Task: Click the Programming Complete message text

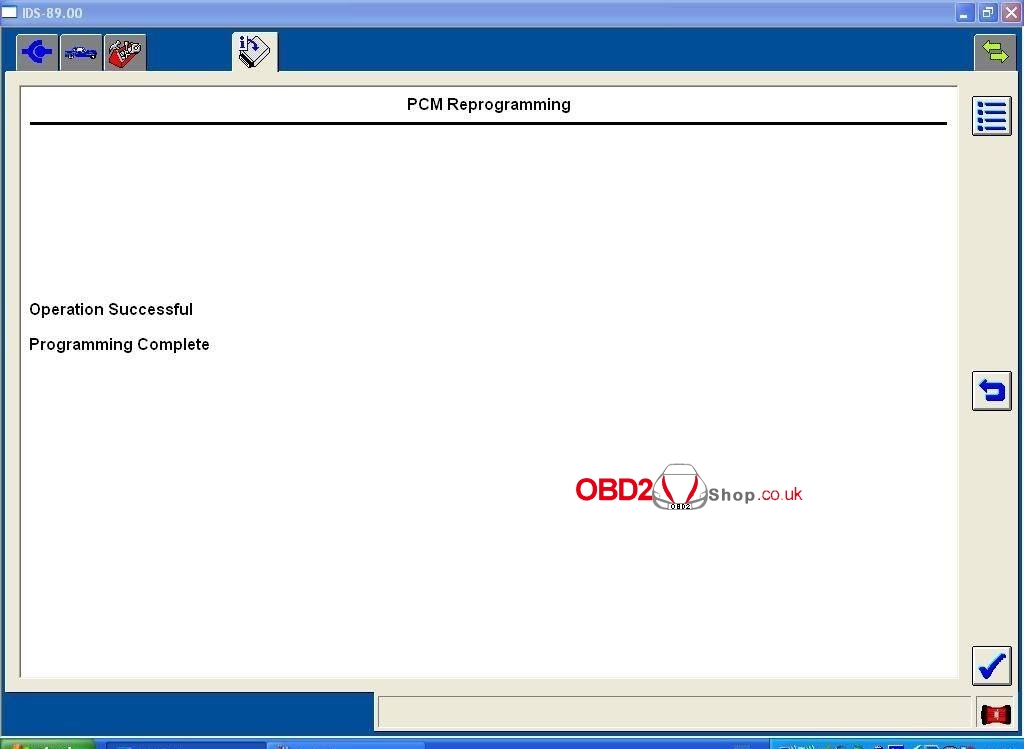Action: [x=119, y=345]
